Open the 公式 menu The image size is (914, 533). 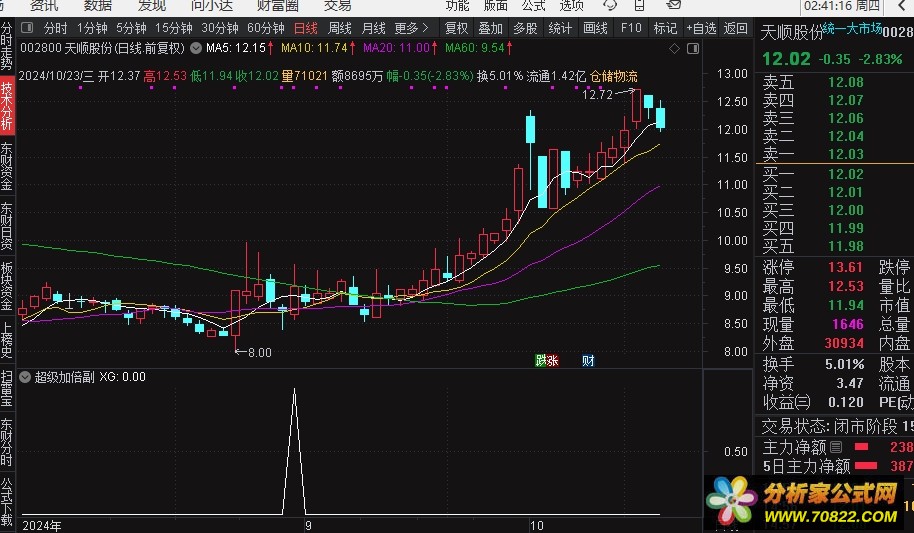(x=533, y=5)
